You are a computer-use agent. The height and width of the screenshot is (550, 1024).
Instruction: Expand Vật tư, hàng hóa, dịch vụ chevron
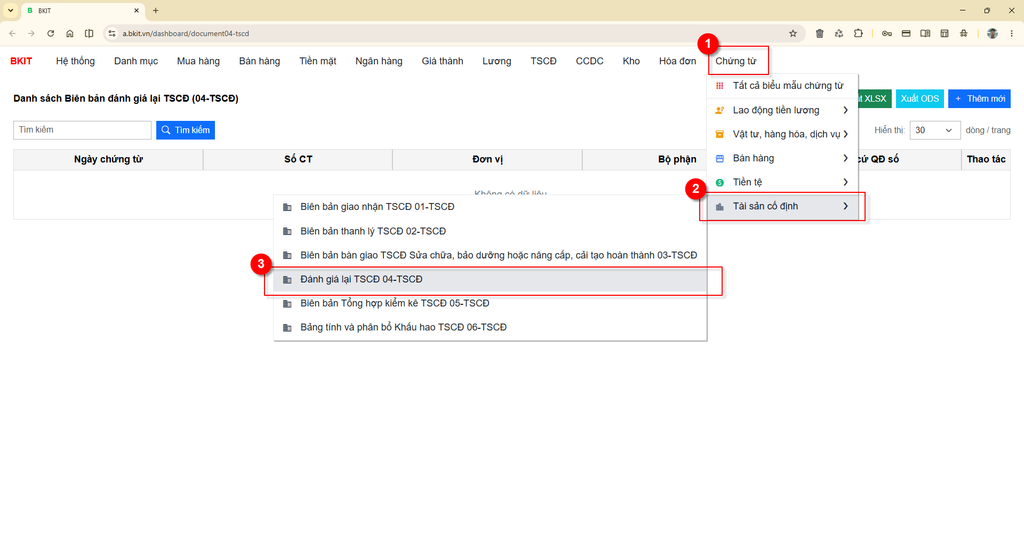pyautogui.click(x=845, y=134)
